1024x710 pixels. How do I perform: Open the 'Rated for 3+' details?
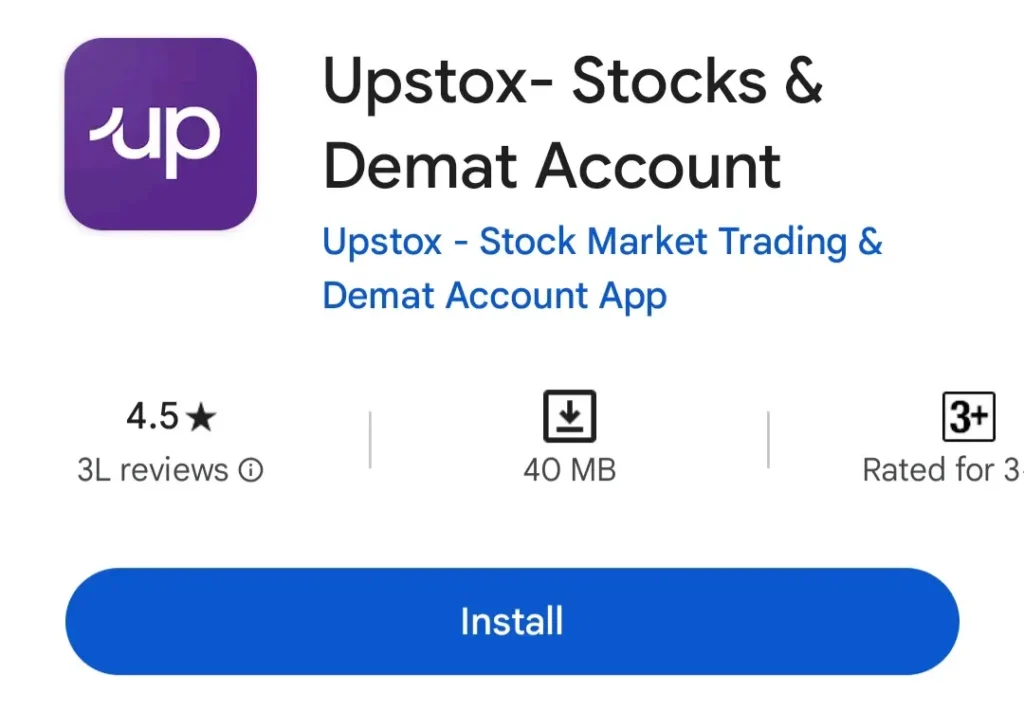pos(940,470)
